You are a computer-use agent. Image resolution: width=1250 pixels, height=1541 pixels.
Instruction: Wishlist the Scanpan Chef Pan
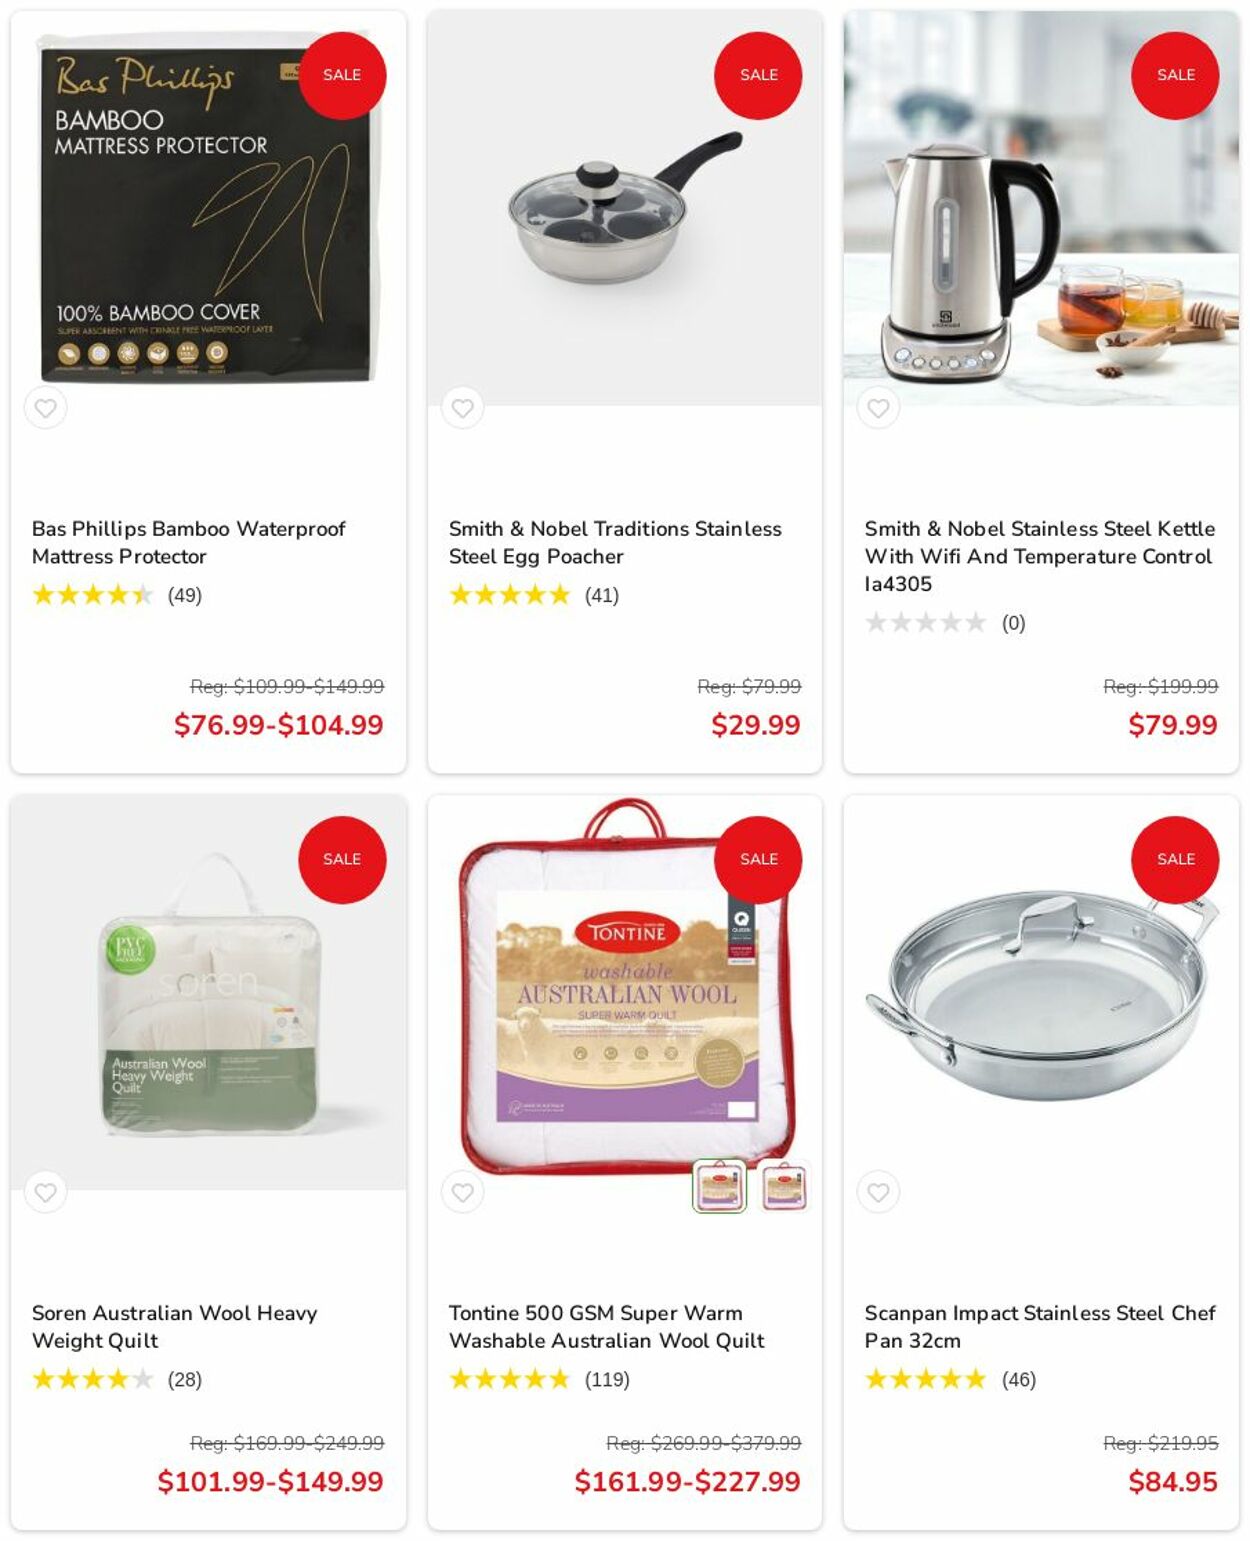click(878, 1192)
